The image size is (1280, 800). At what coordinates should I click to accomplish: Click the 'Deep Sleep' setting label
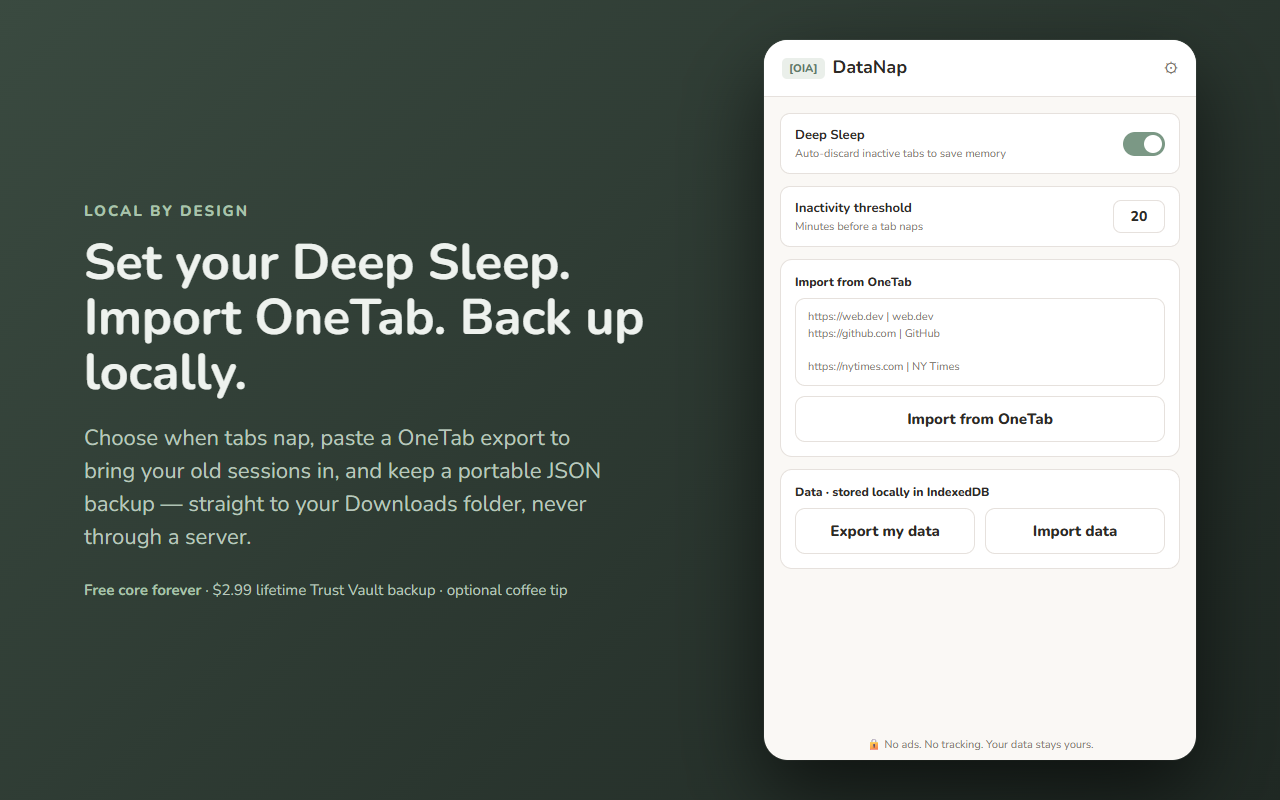(830, 135)
